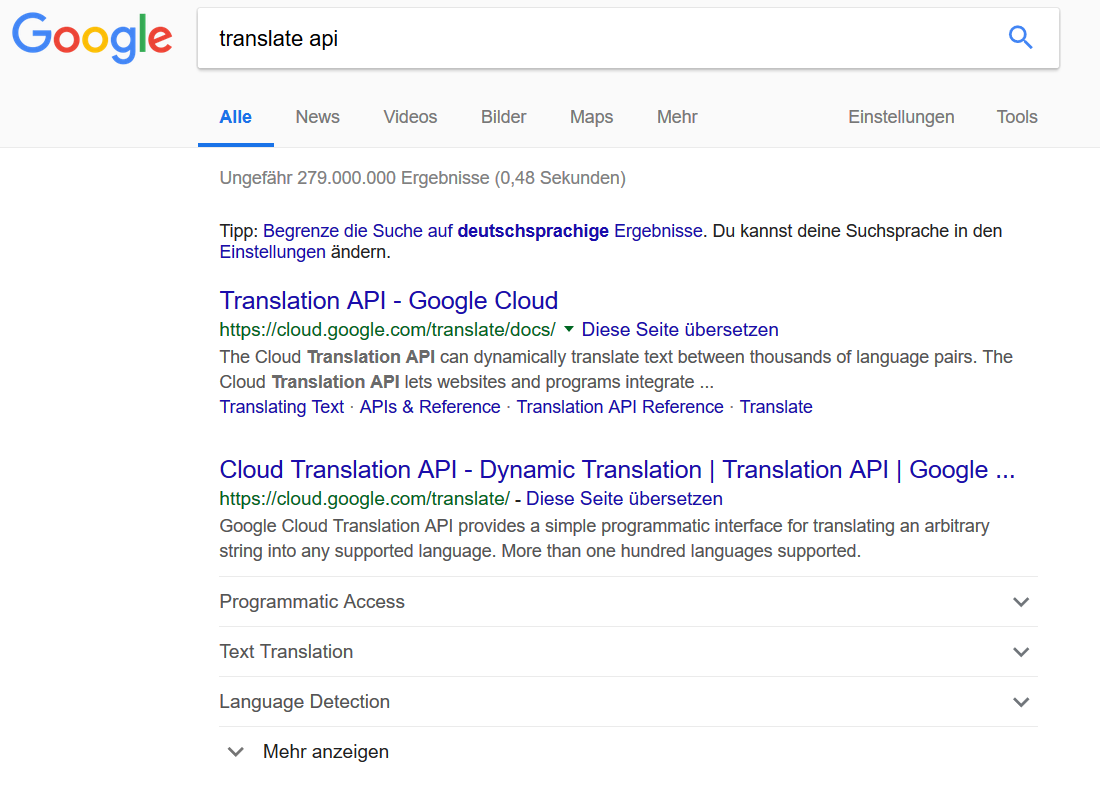Expand the Programmatic Access section chevron
1100x785 pixels.
(x=1021, y=602)
